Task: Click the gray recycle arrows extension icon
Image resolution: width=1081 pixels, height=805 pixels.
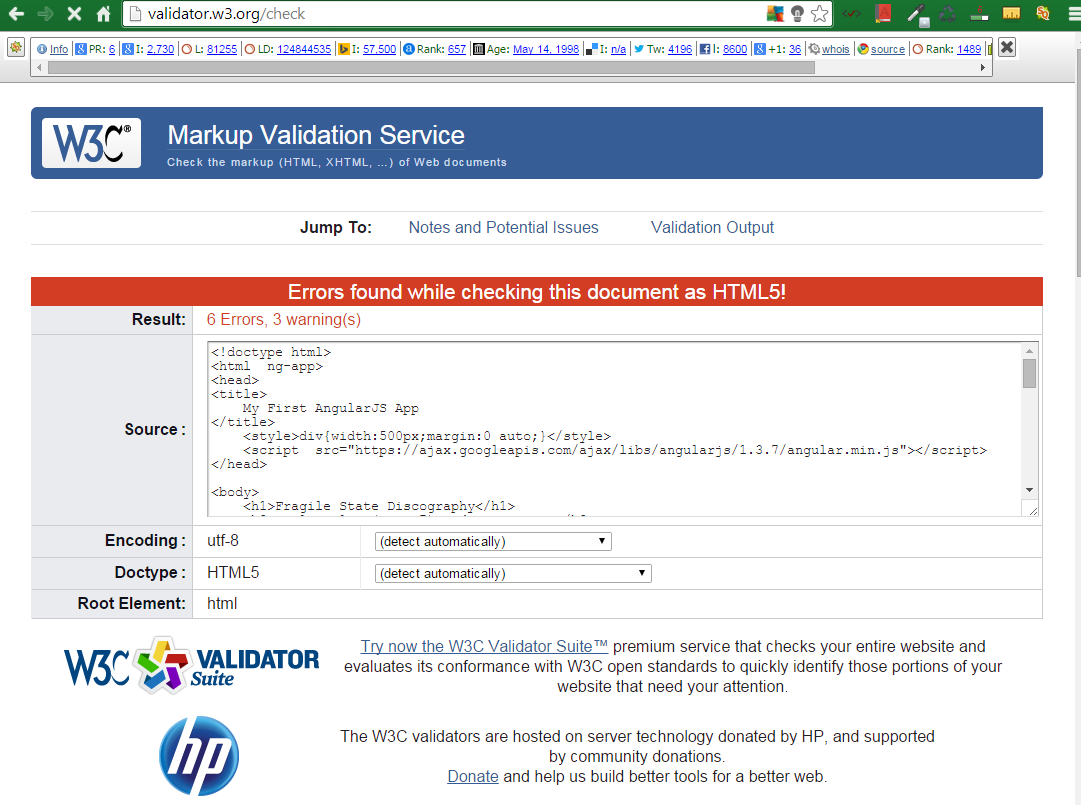Action: click(947, 14)
